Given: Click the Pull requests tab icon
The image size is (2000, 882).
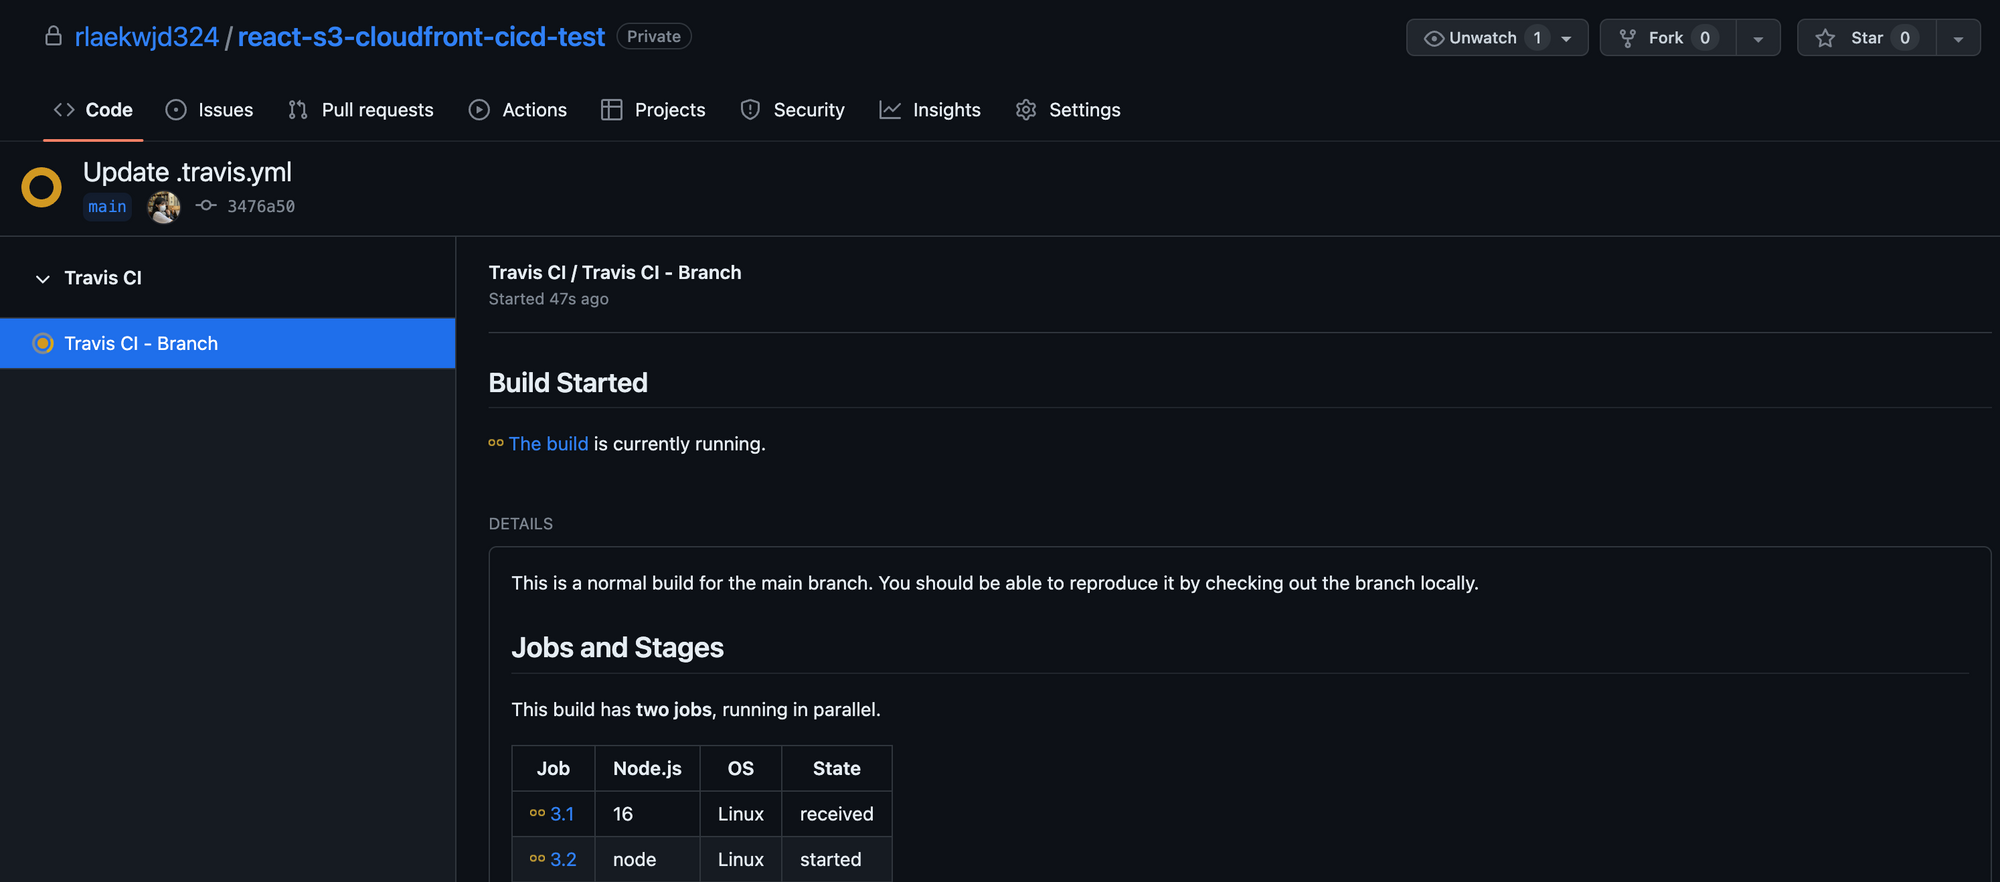Looking at the screenshot, I should tap(298, 110).
